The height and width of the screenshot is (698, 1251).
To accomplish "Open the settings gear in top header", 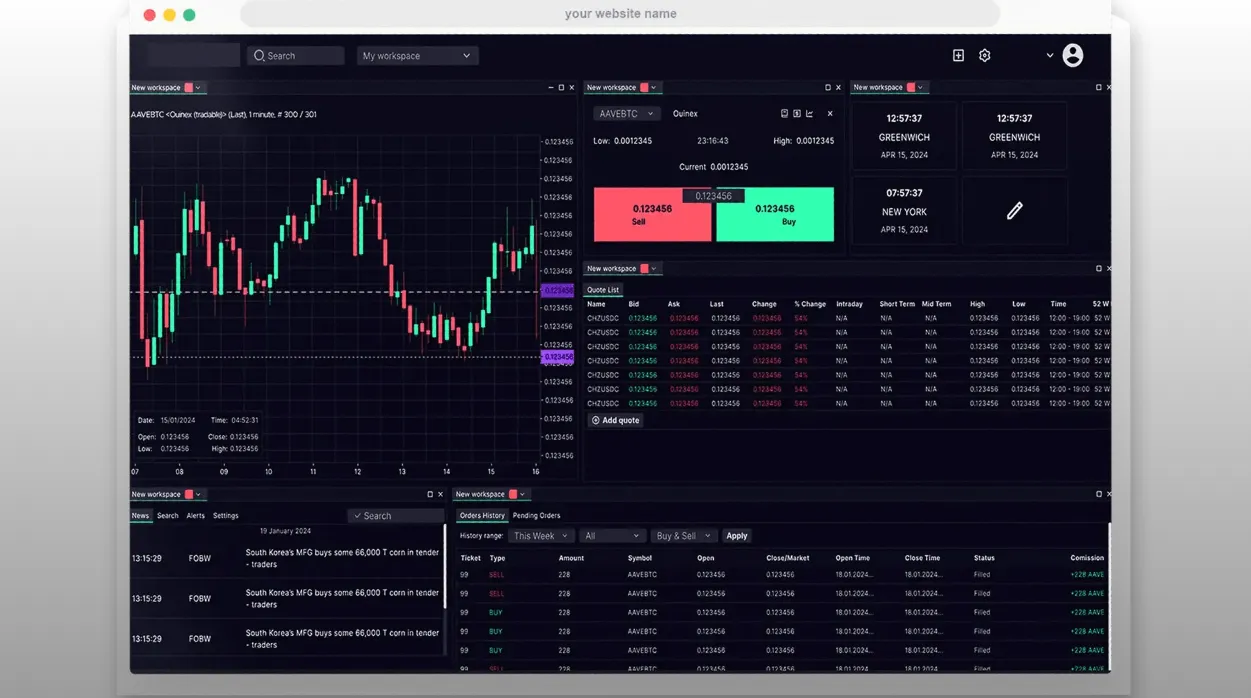I will (984, 56).
